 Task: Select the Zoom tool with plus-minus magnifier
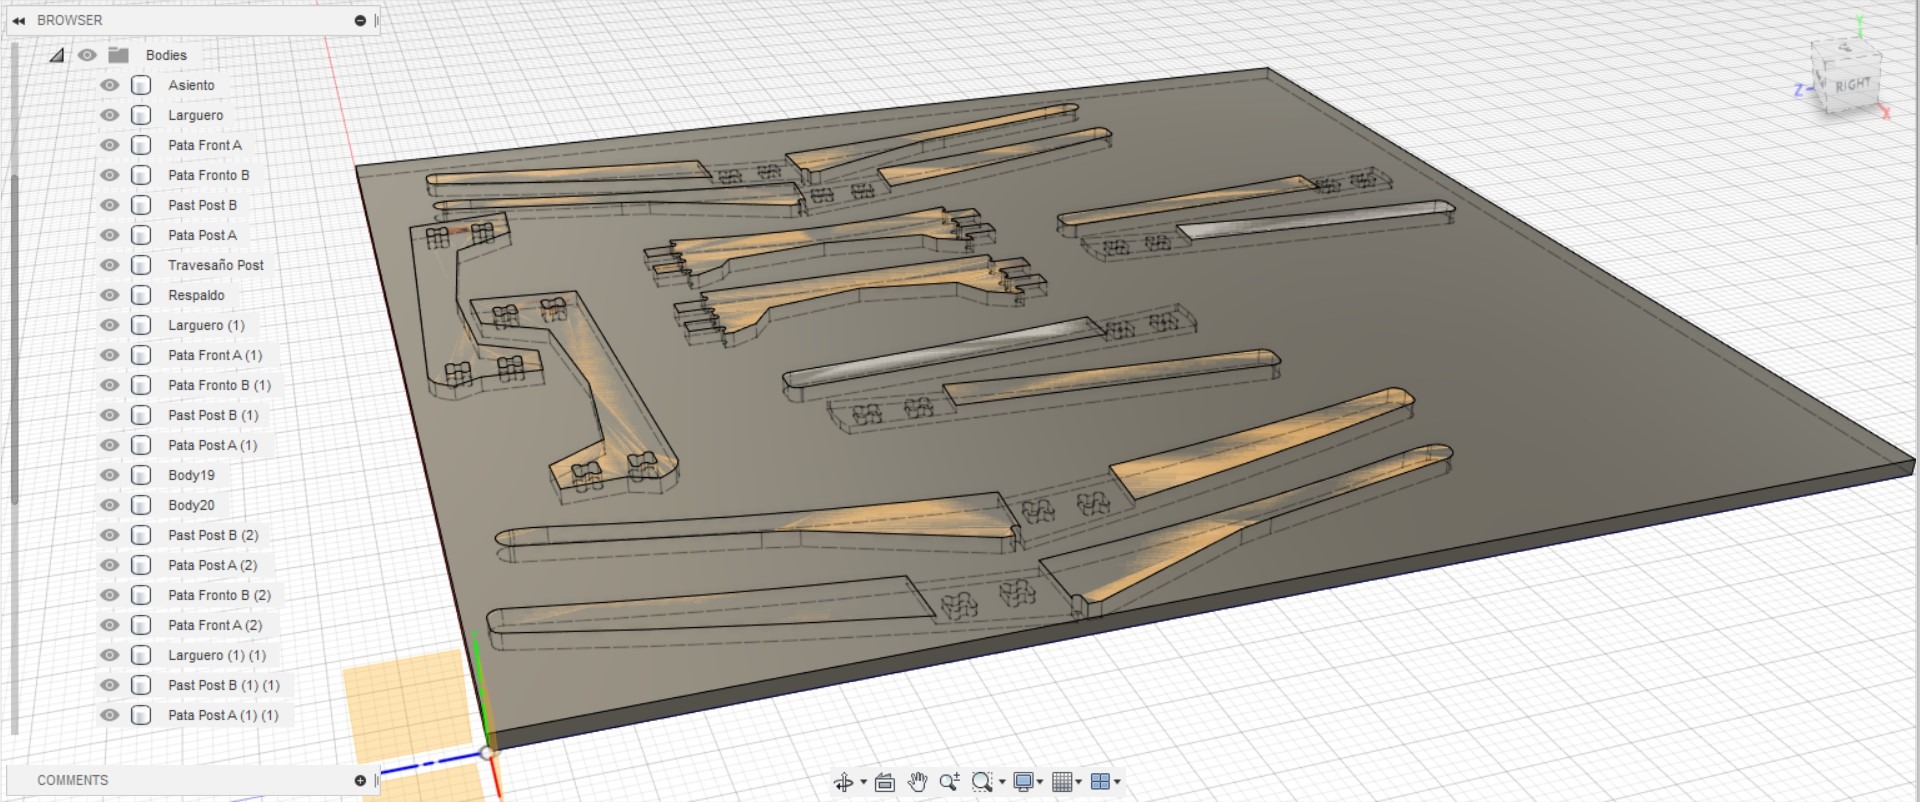coord(949,782)
